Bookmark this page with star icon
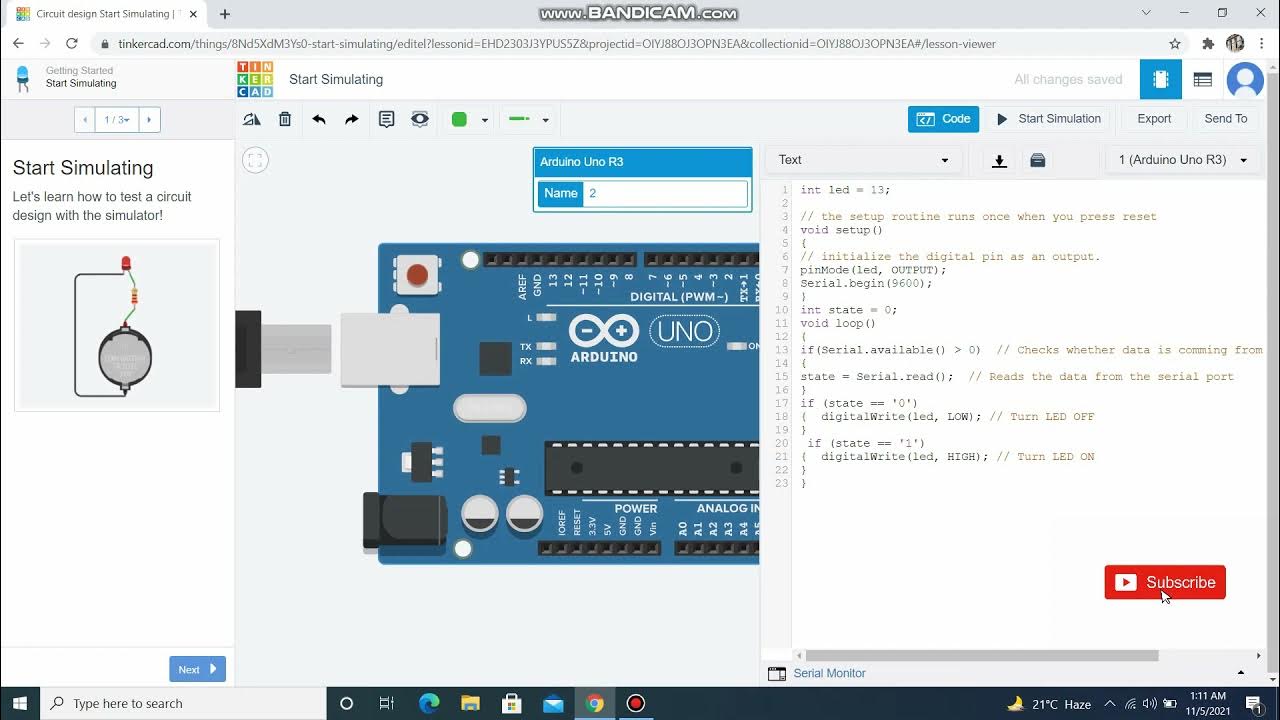Viewport: 1280px width, 720px height. coord(1175,44)
